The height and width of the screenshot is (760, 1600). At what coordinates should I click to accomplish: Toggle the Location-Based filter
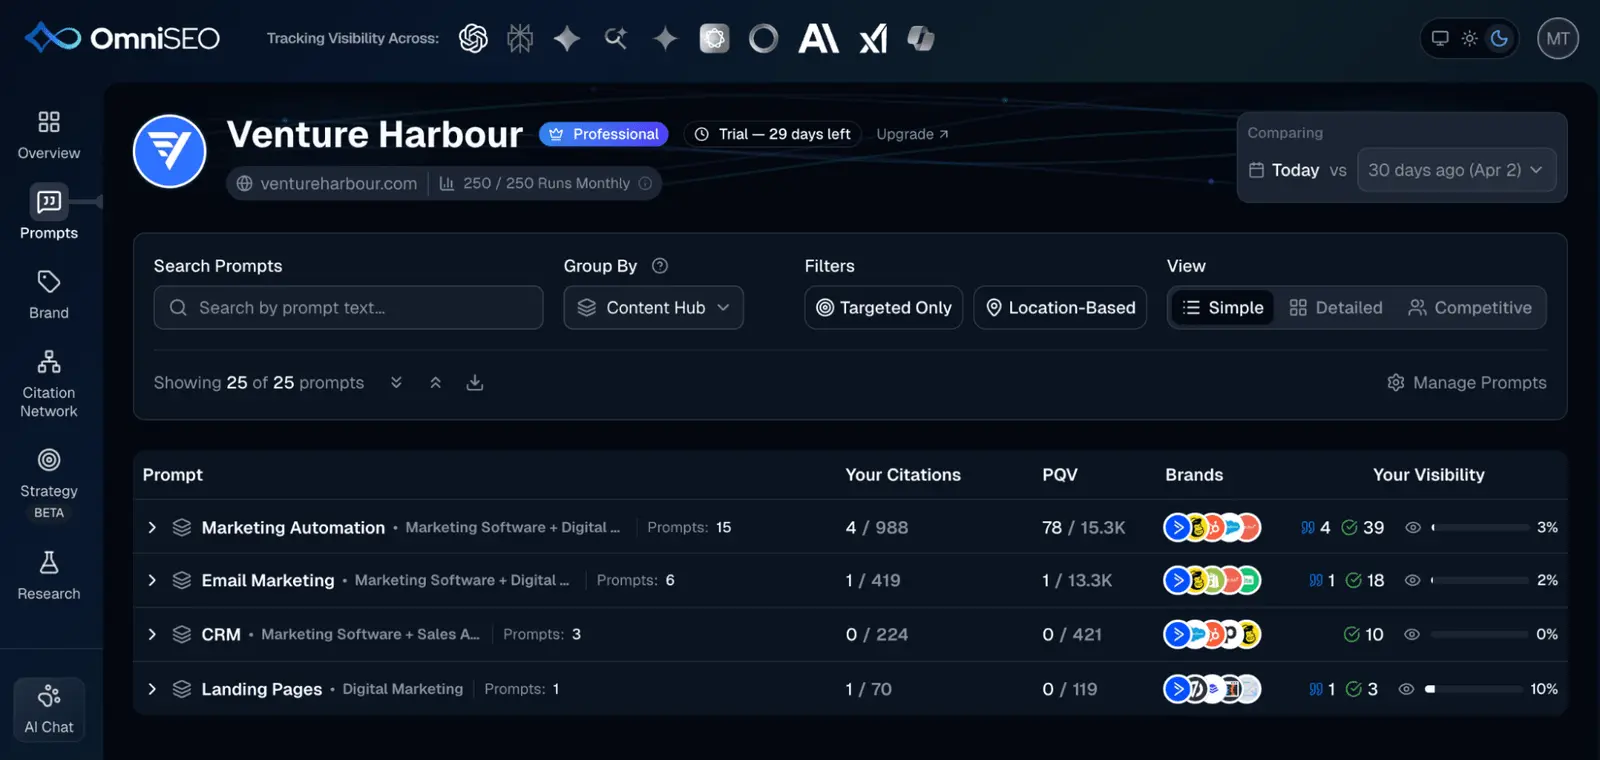point(1060,308)
